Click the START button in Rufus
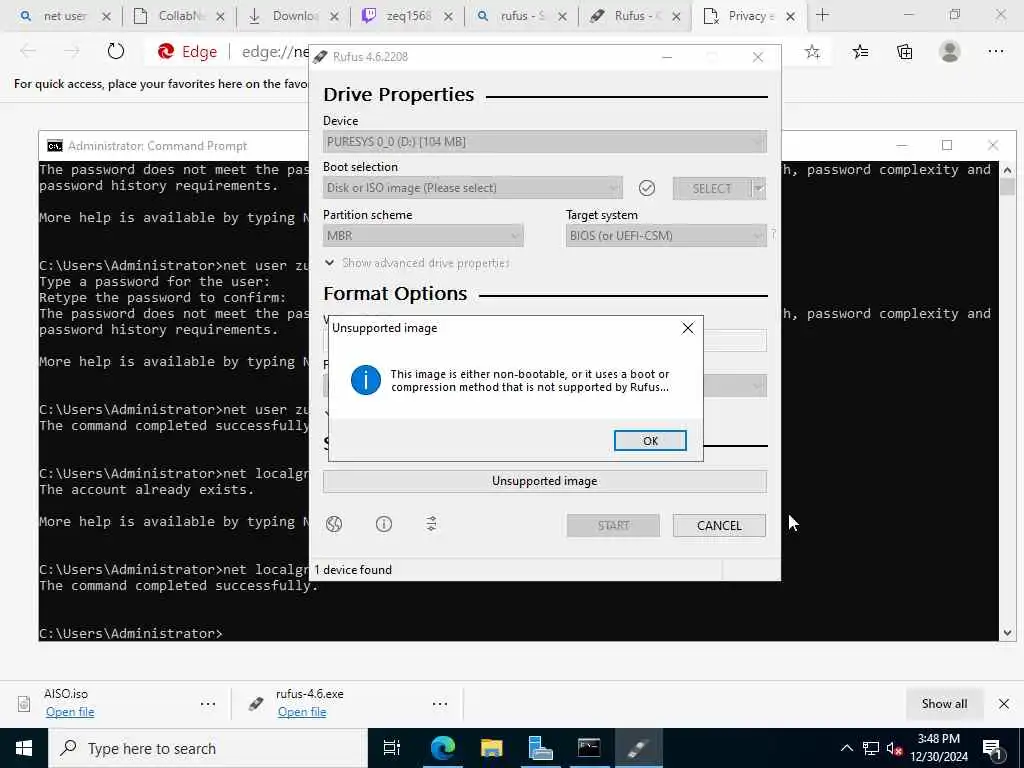 pyautogui.click(x=613, y=526)
